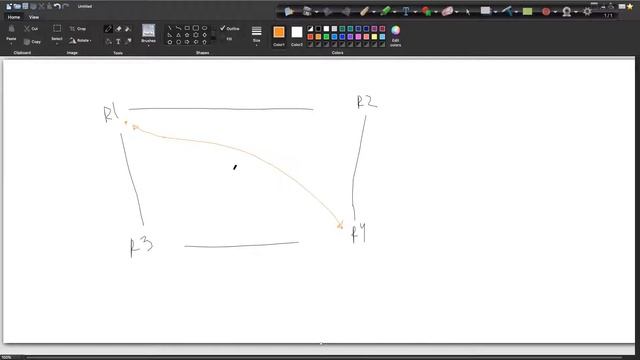The width and height of the screenshot is (640, 360).
Task: Select the pen tool in floating annotation toolbar
Action: [364, 11]
